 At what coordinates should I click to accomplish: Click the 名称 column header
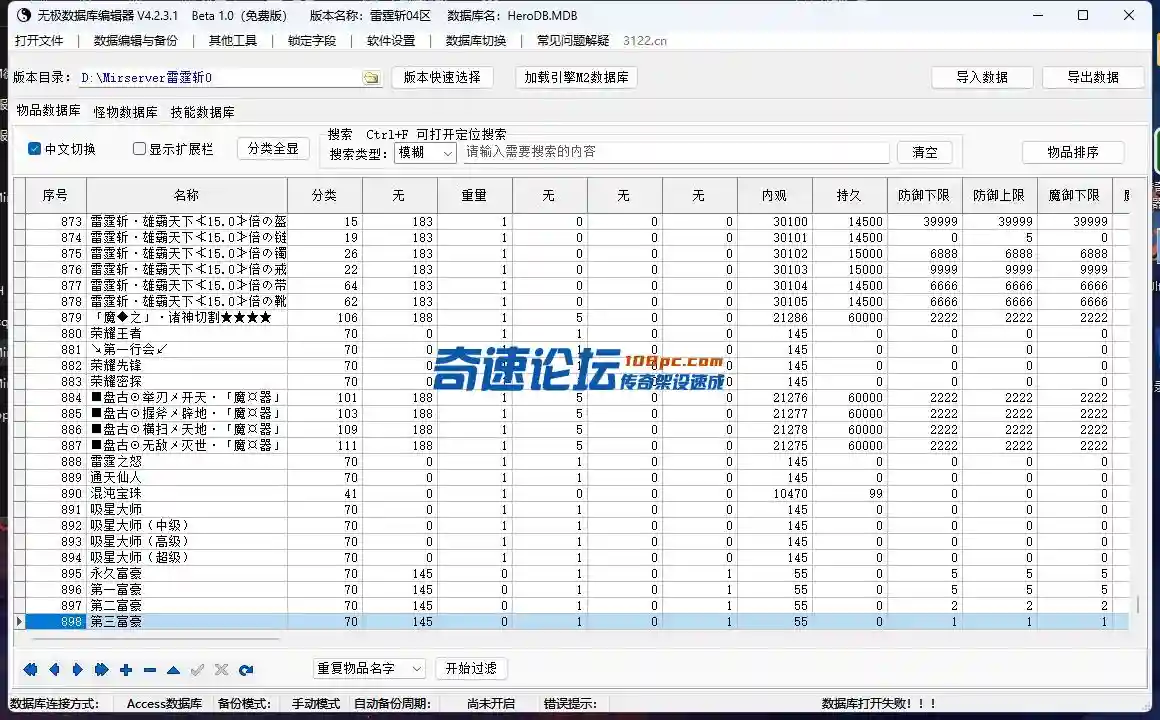(x=186, y=195)
